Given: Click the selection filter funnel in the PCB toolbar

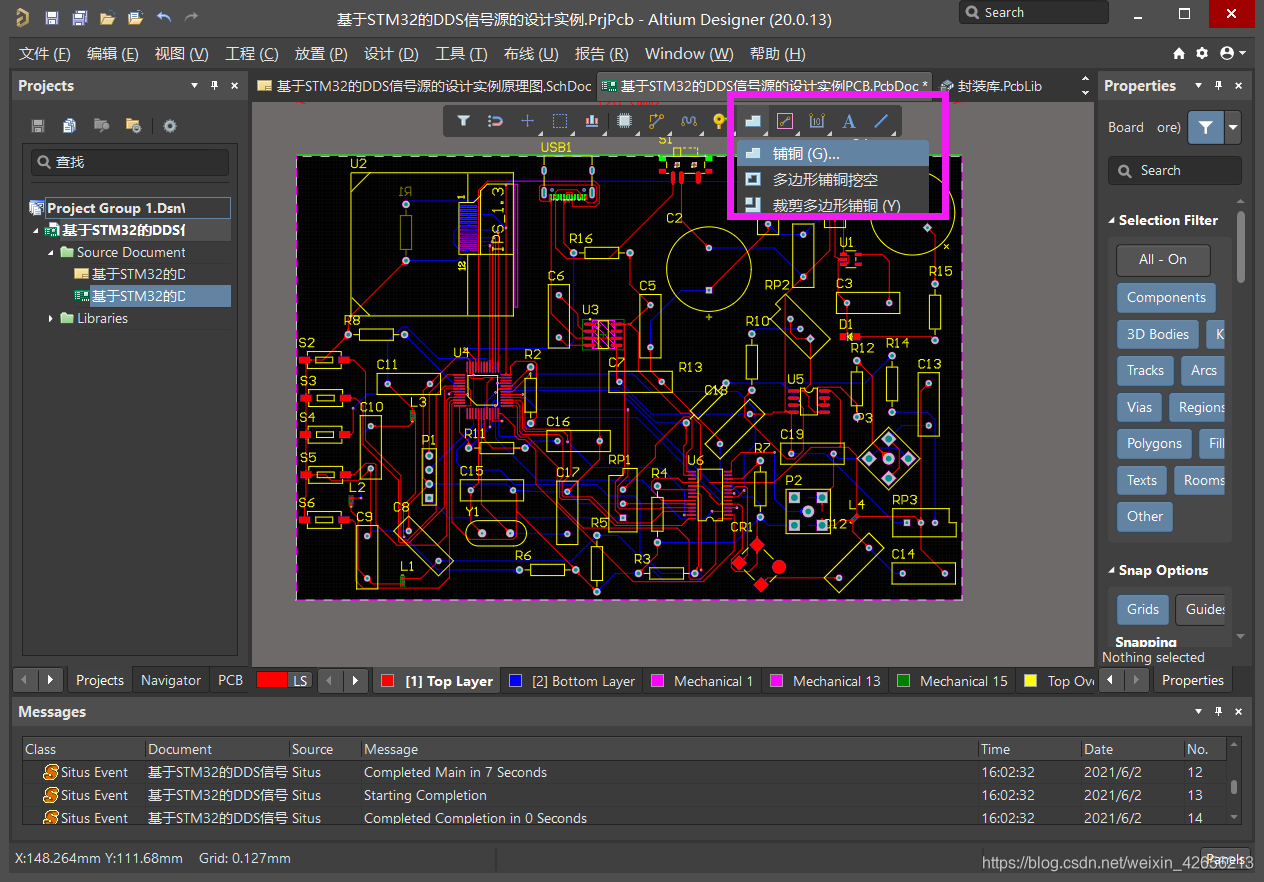Looking at the screenshot, I should [464, 121].
